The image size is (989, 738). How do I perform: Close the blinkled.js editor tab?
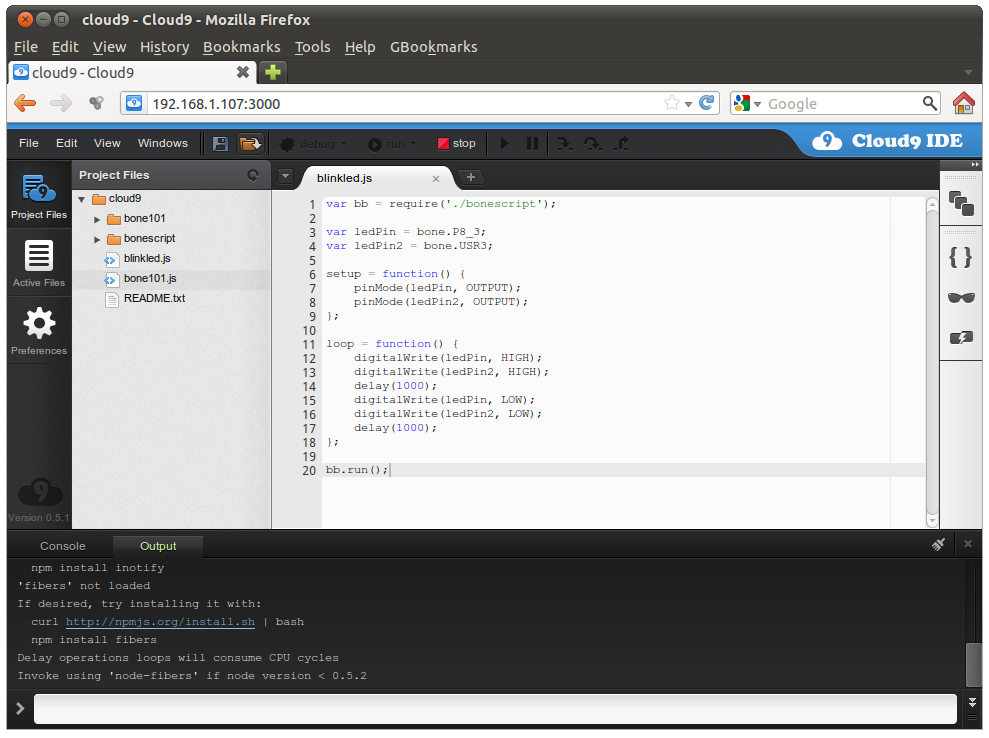436,179
